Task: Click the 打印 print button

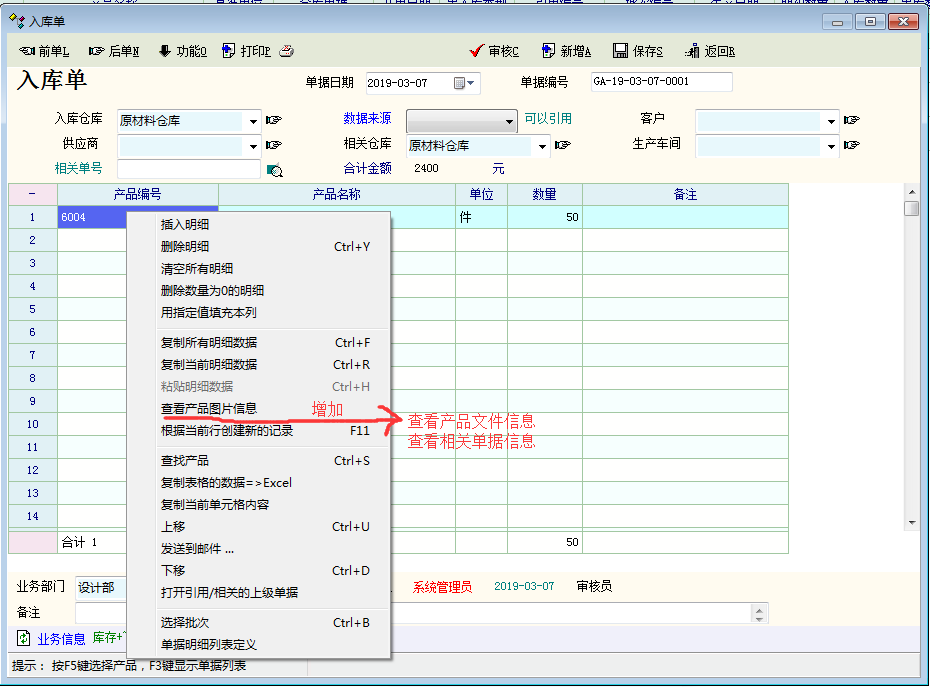Action: click(246, 52)
